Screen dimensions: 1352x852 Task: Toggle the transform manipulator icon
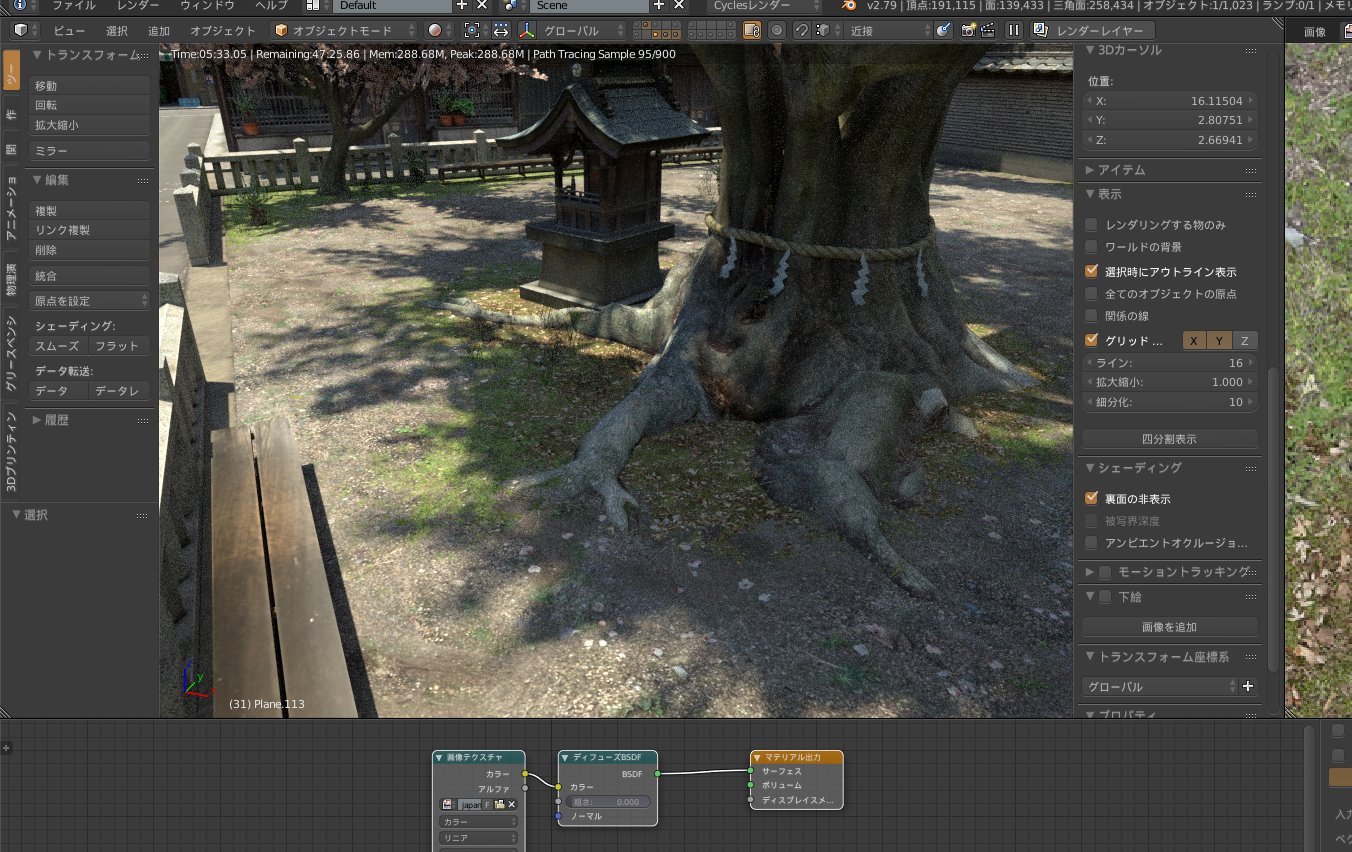click(500, 31)
